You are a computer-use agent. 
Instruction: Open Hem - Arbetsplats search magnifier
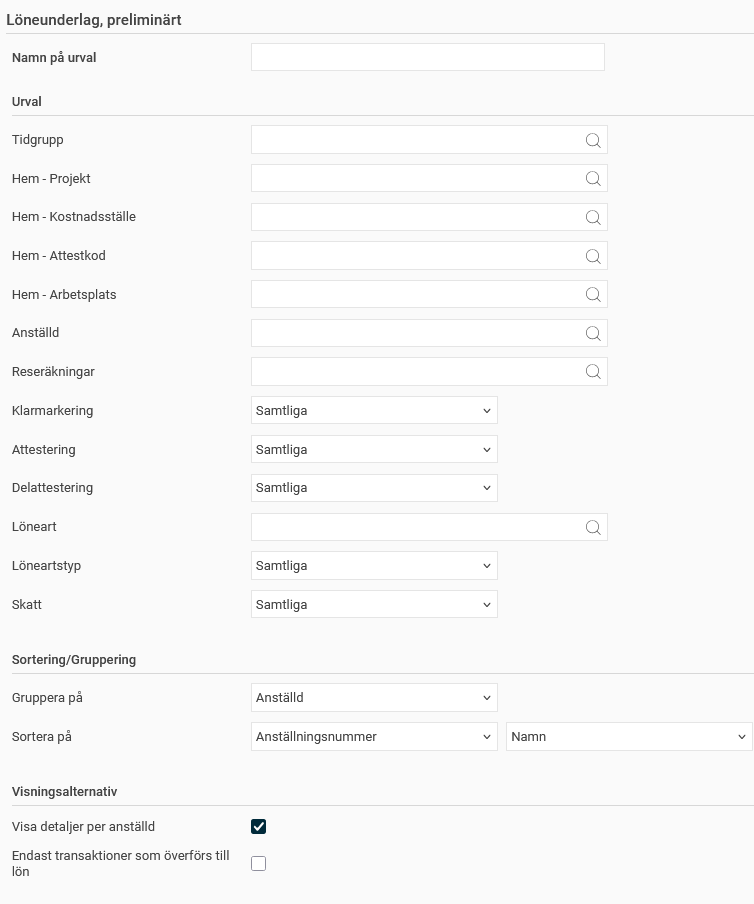pyautogui.click(x=593, y=295)
